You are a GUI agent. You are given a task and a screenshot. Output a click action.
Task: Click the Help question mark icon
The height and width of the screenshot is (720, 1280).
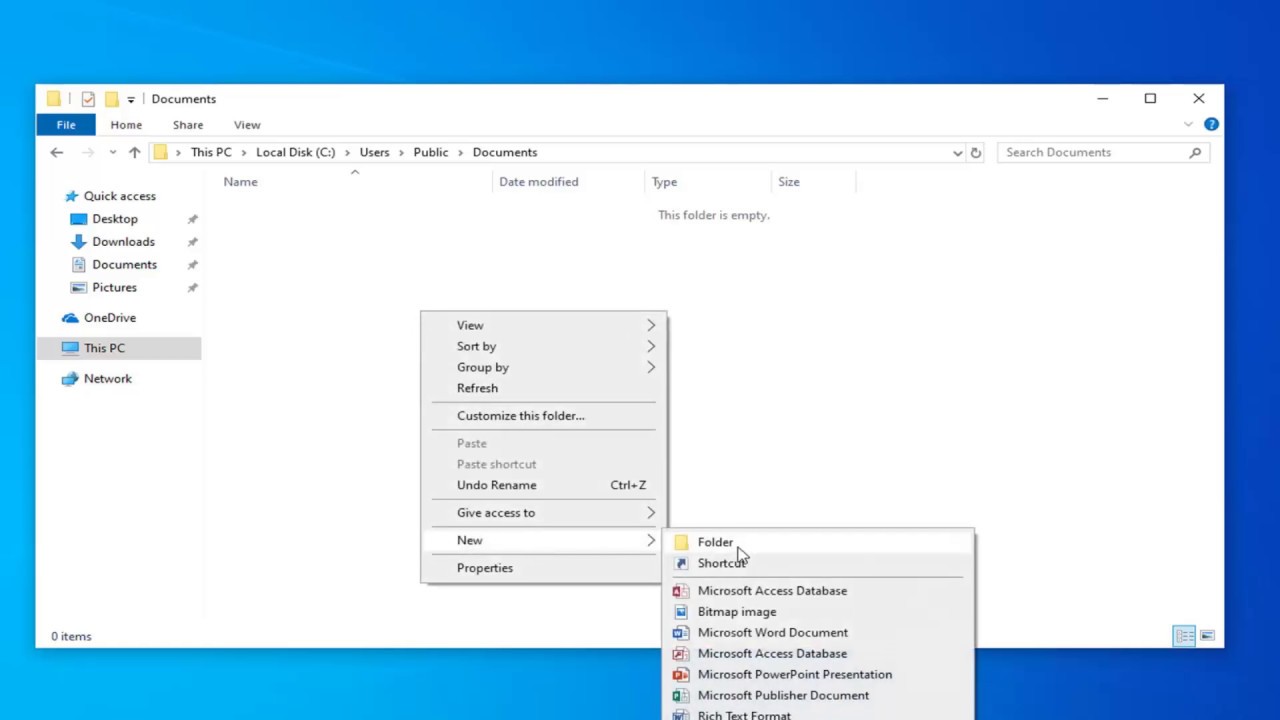[x=1211, y=125]
